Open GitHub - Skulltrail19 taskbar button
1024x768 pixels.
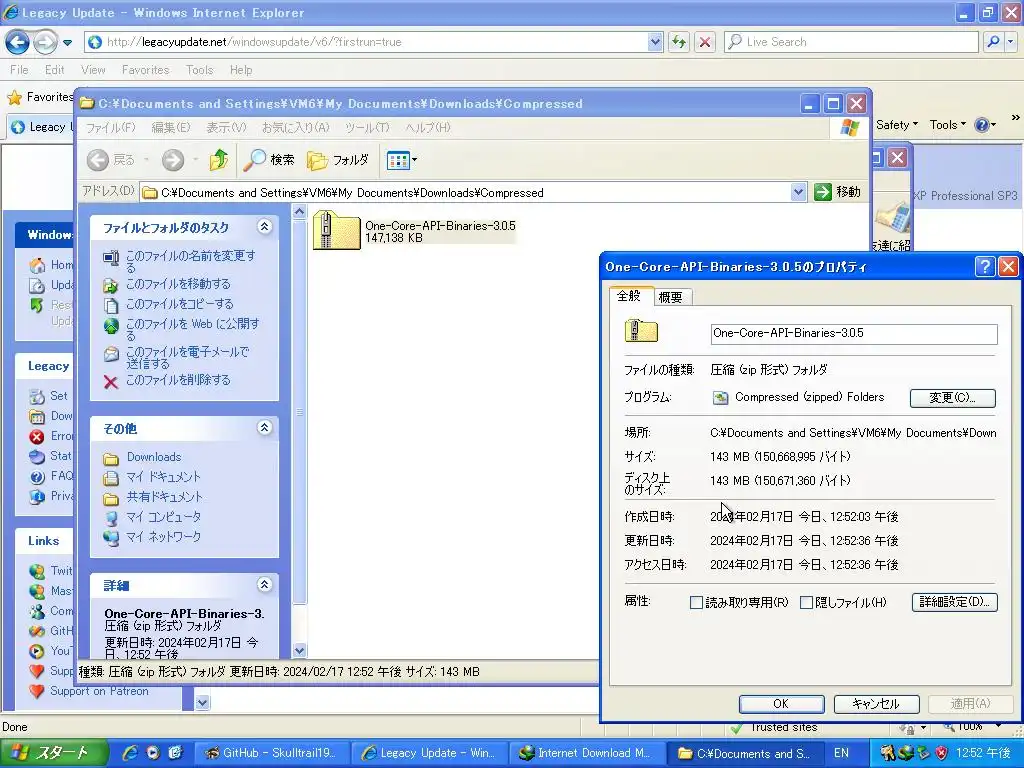coord(272,753)
